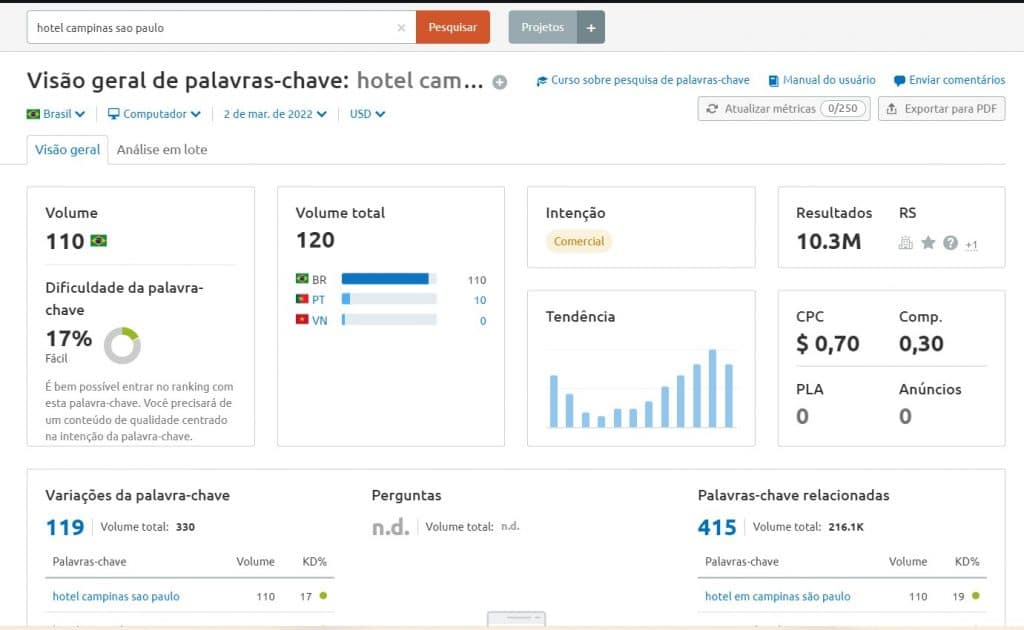Click the refresh icon on Atualizar métricas

point(713,108)
